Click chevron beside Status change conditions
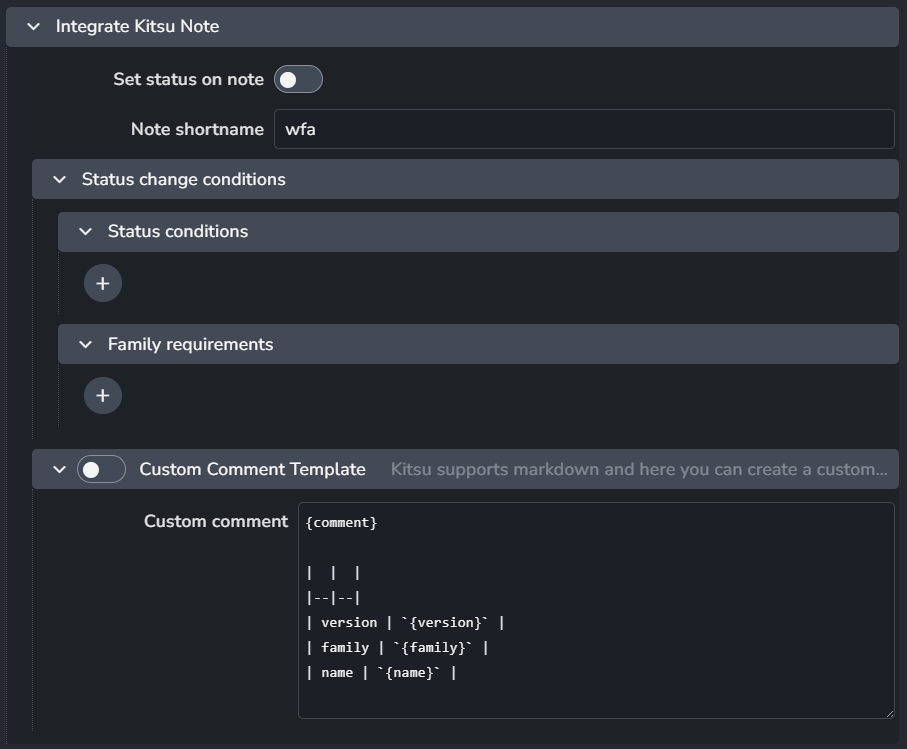 pyautogui.click(x=60, y=180)
